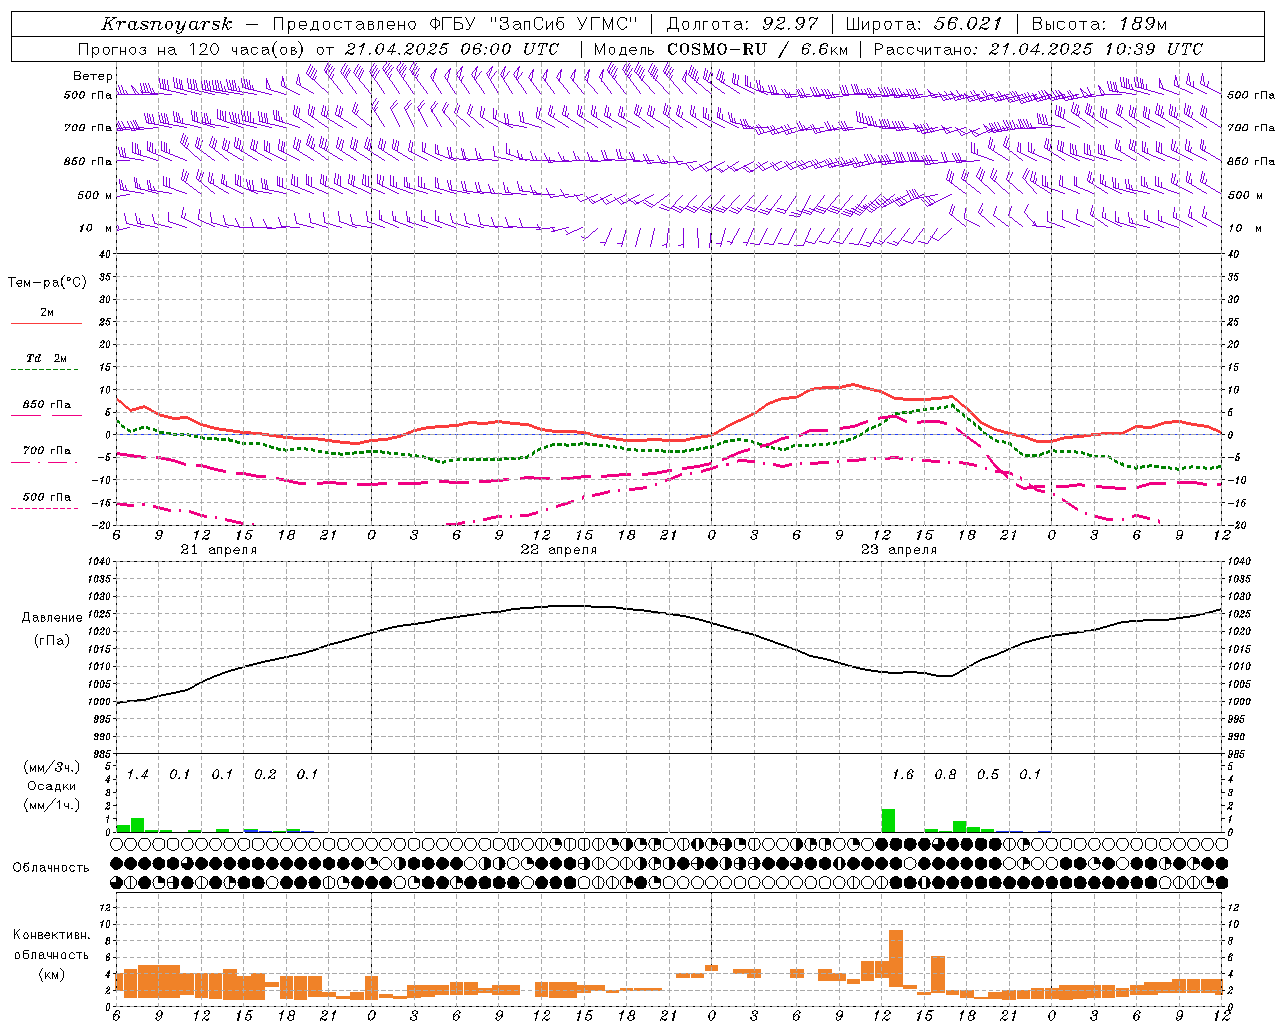Click the dashed line sample under the Td 2м legend
This screenshot has width=1280, height=1024.
pyautogui.click(x=44, y=369)
